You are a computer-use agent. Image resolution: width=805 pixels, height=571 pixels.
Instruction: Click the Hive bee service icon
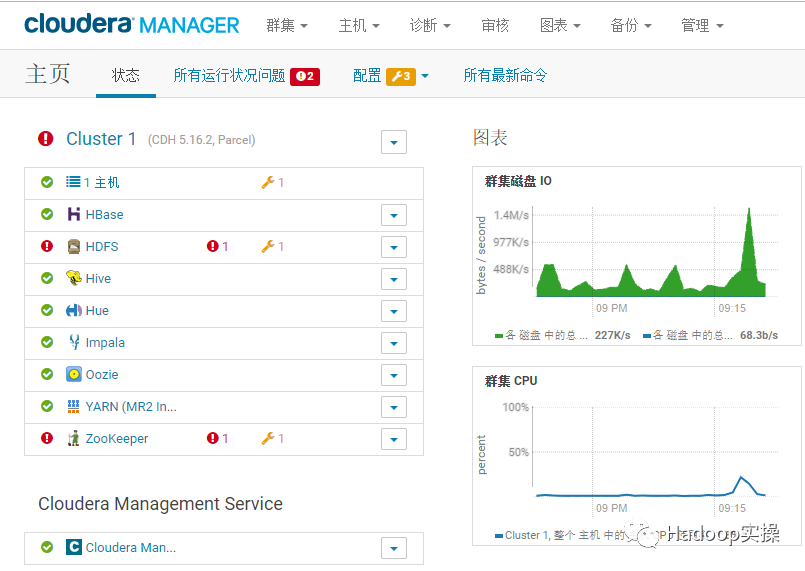[74, 278]
